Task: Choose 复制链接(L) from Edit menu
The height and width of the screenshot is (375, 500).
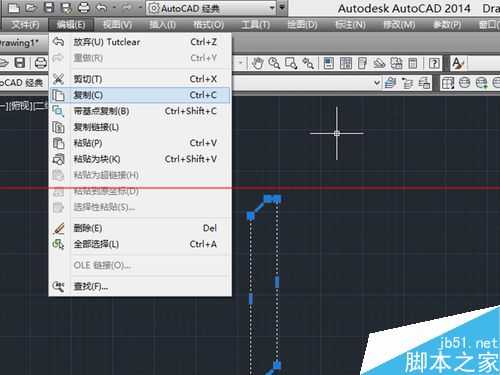Action: tap(140, 127)
